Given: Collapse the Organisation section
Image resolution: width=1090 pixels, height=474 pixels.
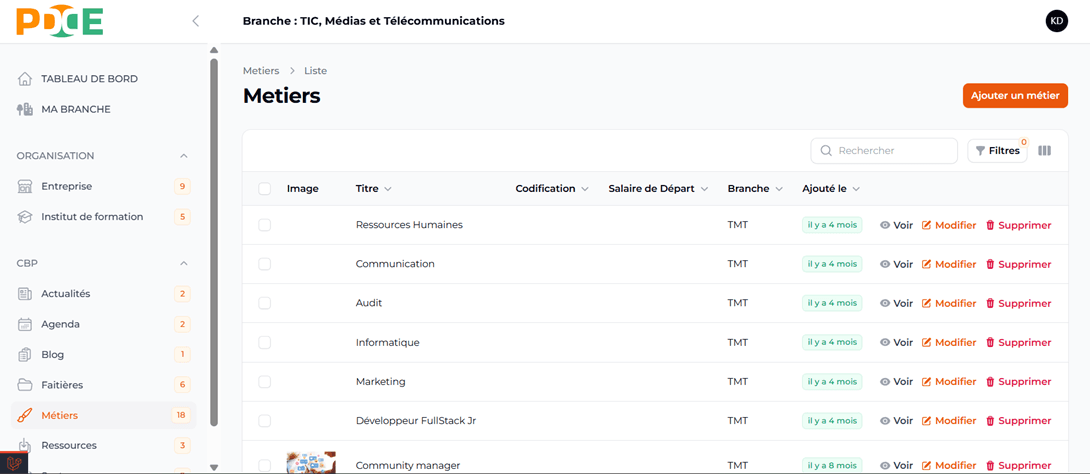Looking at the screenshot, I should pos(183,156).
